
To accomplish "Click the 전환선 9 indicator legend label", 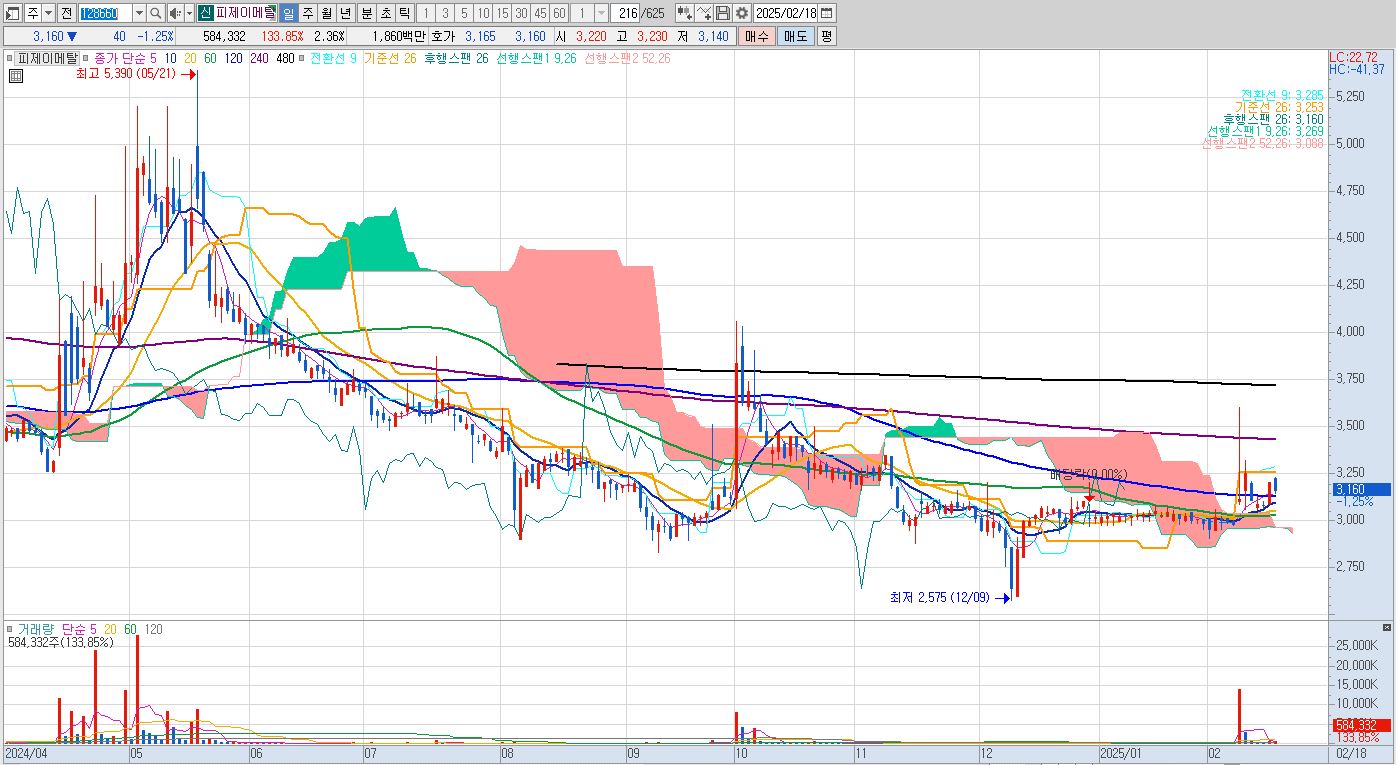I will pyautogui.click(x=334, y=58).
